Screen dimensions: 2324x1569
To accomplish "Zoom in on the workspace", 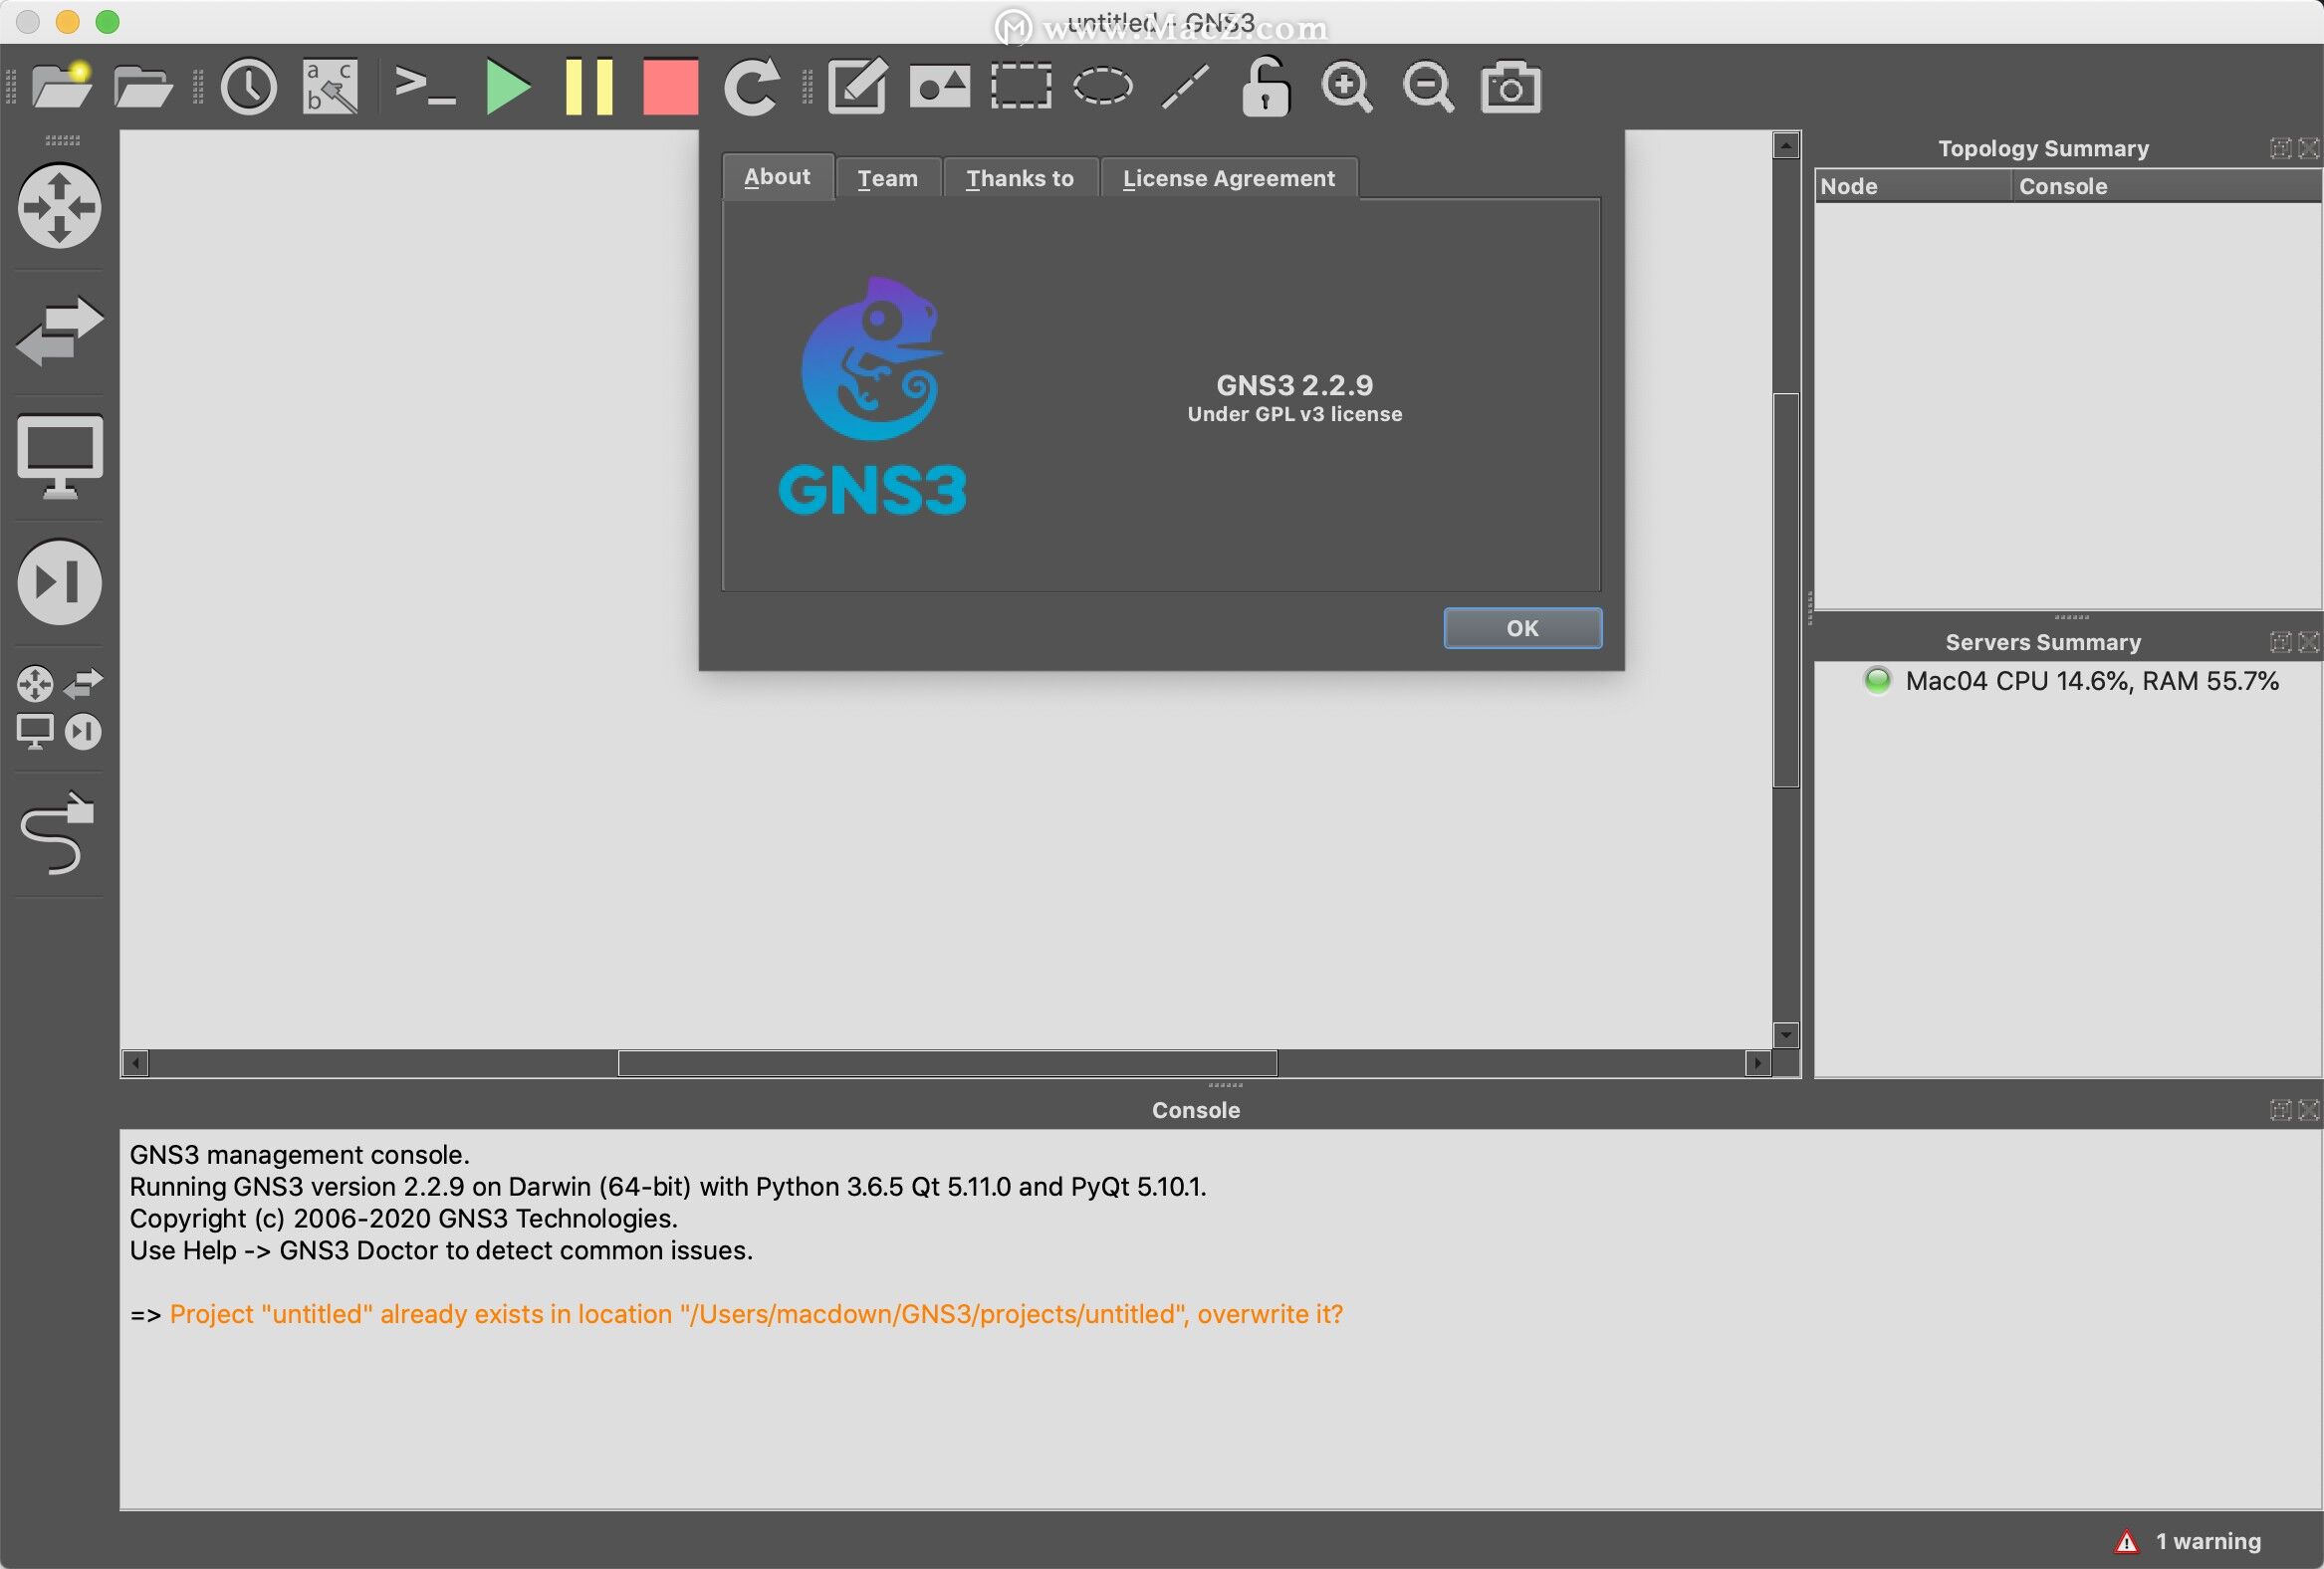I will 1347,86.
